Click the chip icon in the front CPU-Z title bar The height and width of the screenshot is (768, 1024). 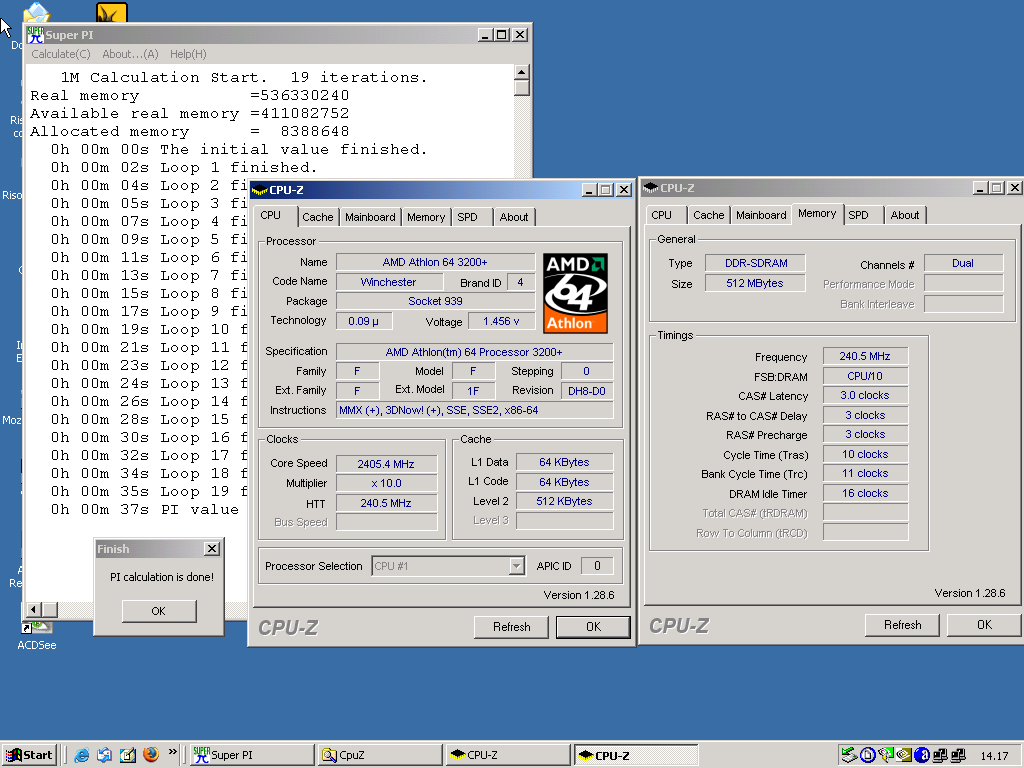point(259,190)
